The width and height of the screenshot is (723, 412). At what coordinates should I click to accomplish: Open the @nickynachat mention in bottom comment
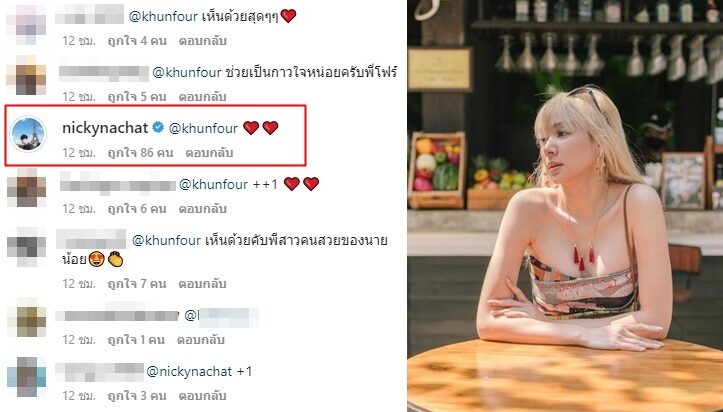click(189, 371)
